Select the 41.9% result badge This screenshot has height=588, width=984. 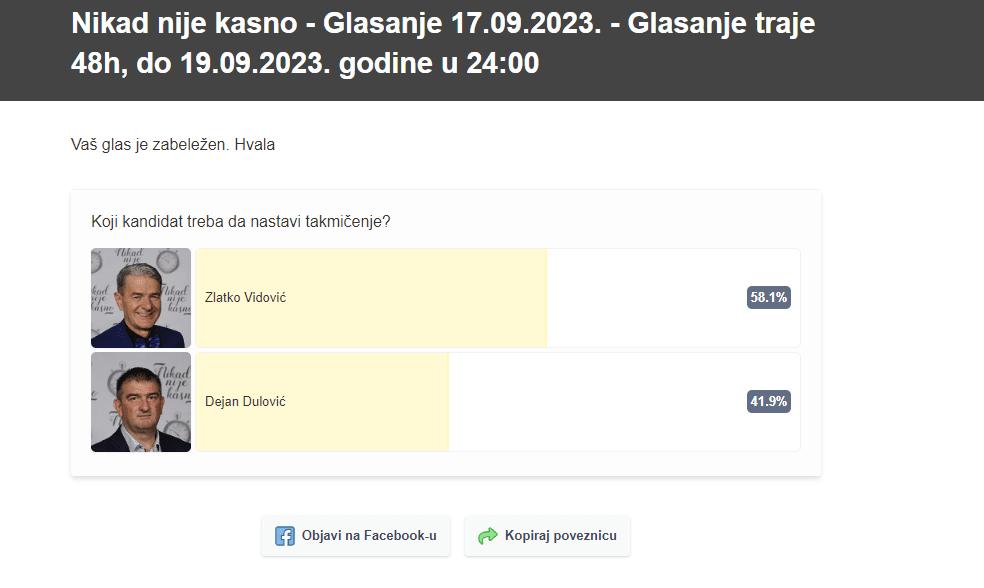click(x=769, y=402)
